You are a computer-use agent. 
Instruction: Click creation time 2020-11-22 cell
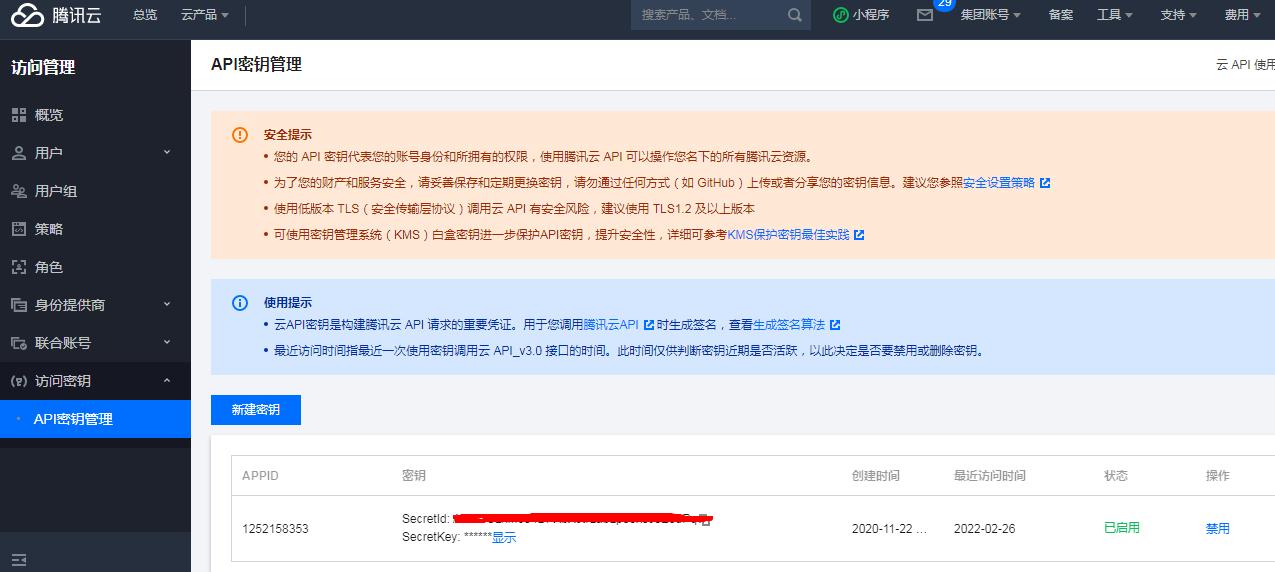coord(889,528)
